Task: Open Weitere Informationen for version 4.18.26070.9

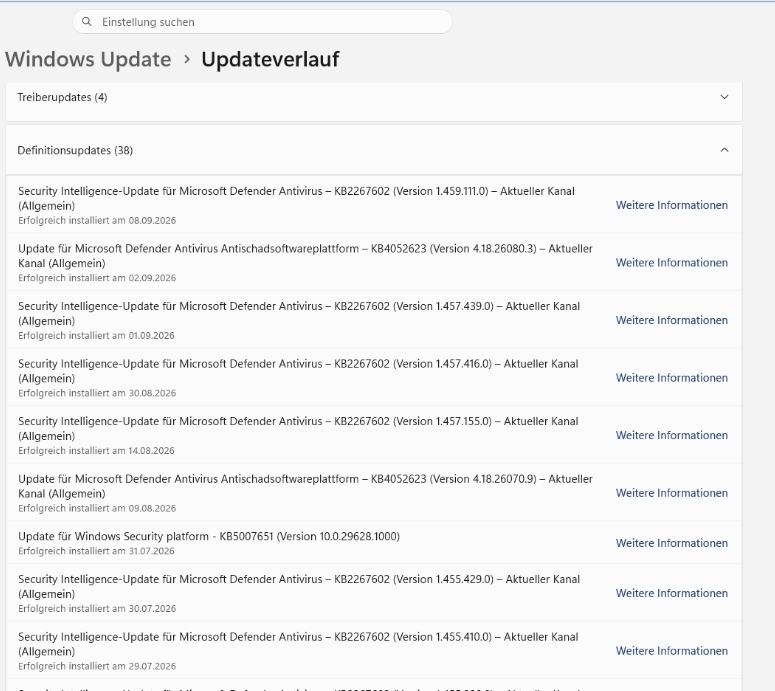Action: (x=671, y=493)
